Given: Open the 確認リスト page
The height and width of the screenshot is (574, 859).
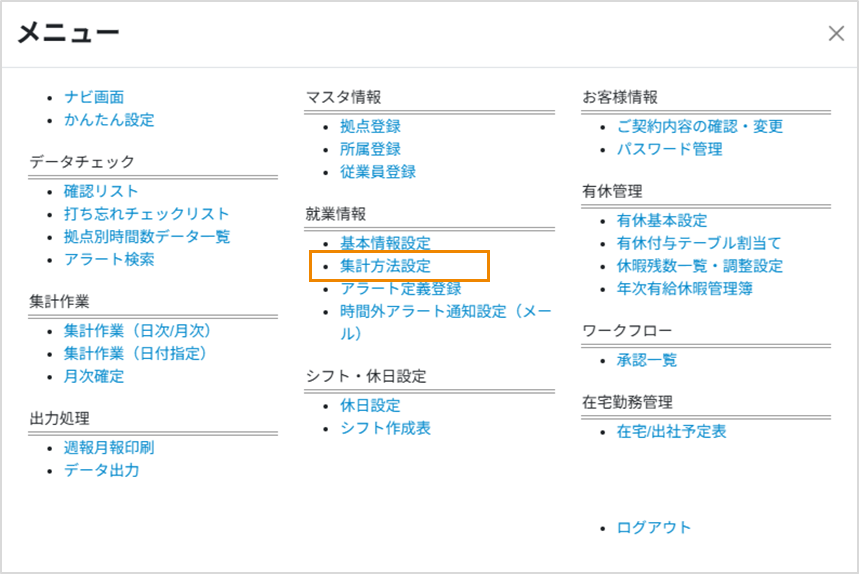Looking at the screenshot, I should (101, 191).
